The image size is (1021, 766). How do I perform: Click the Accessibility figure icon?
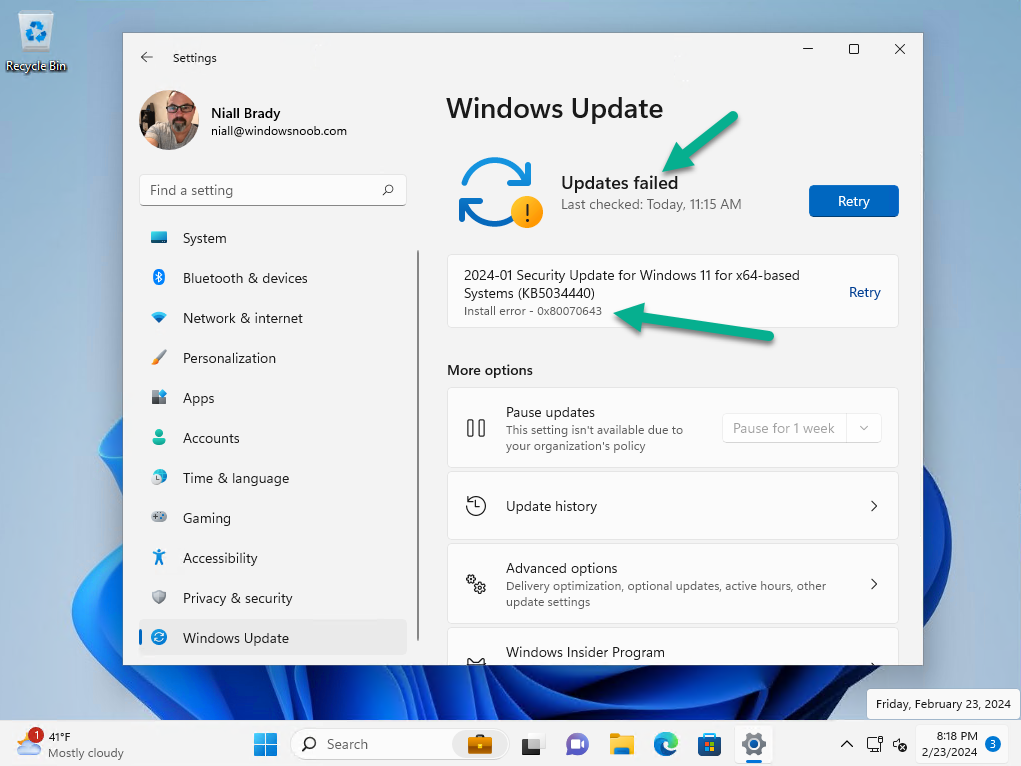click(x=159, y=557)
